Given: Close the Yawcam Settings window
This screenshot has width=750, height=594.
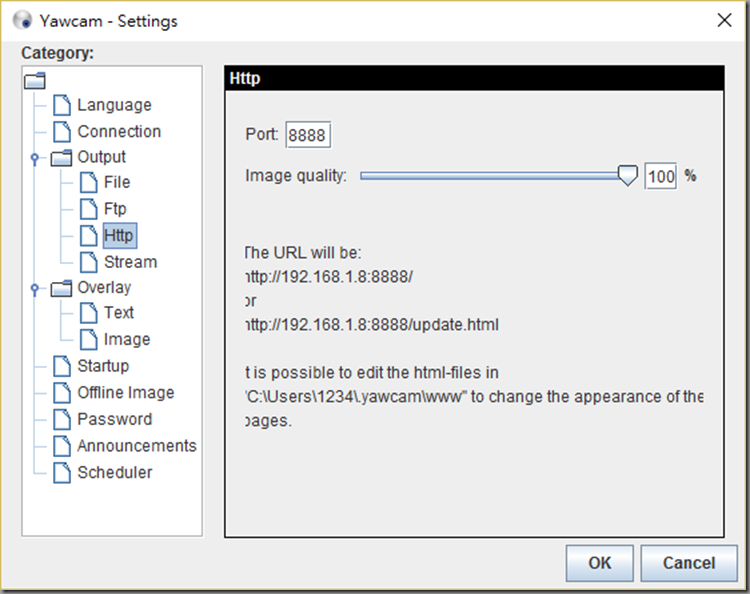Looking at the screenshot, I should coord(725,20).
